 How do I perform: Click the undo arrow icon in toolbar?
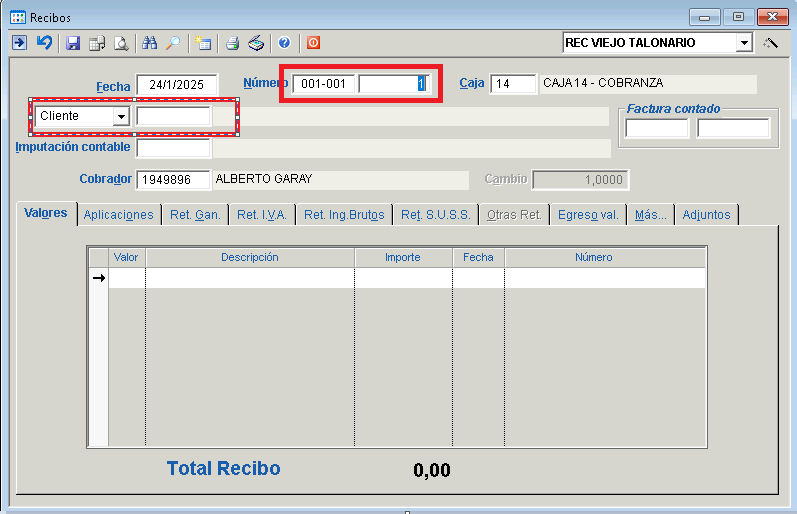[44, 43]
